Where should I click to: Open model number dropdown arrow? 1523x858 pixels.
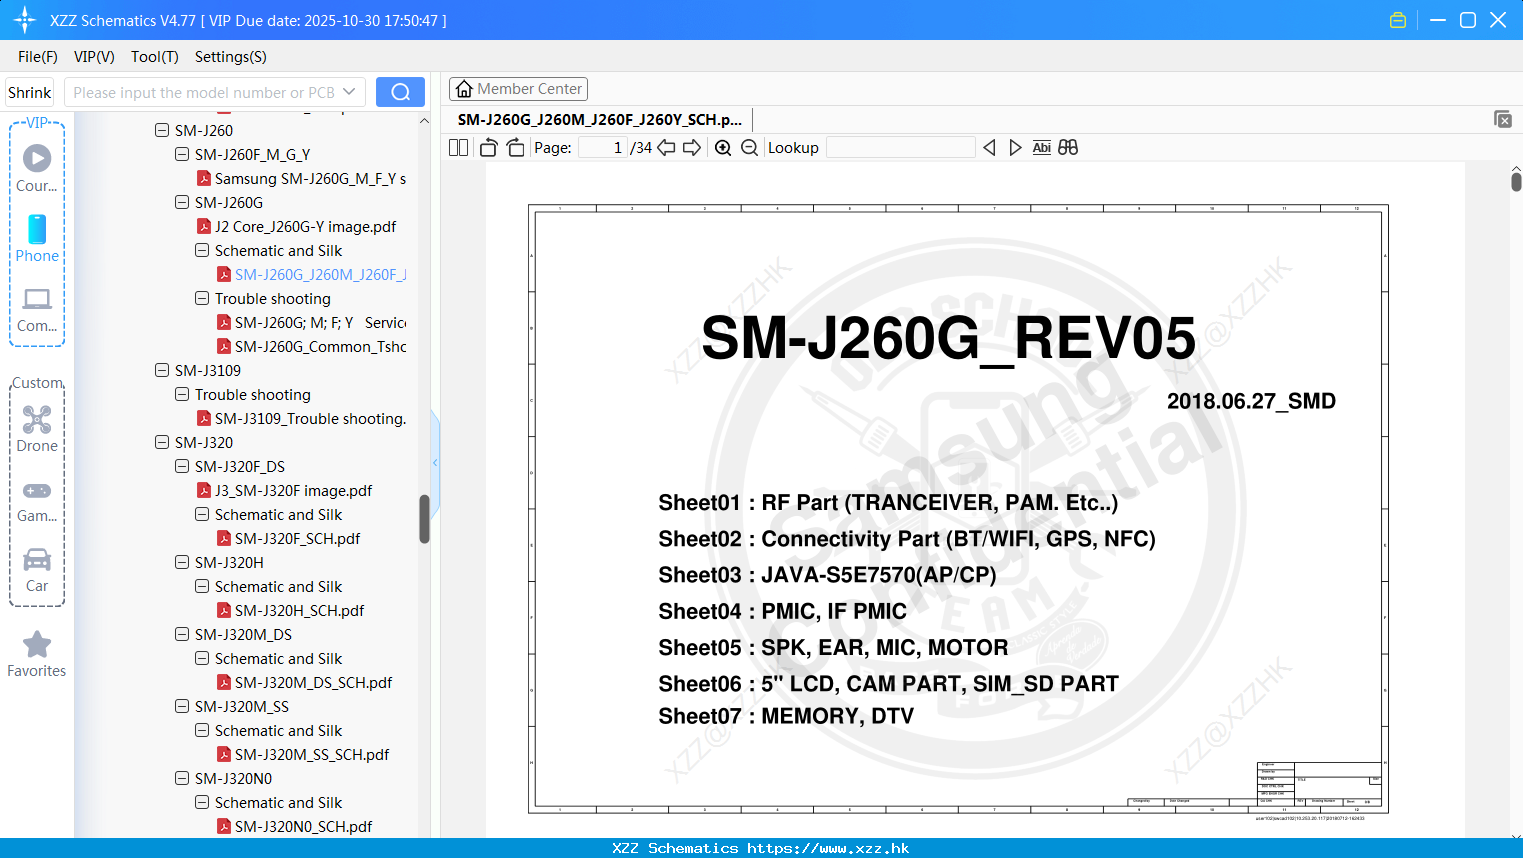pos(349,92)
